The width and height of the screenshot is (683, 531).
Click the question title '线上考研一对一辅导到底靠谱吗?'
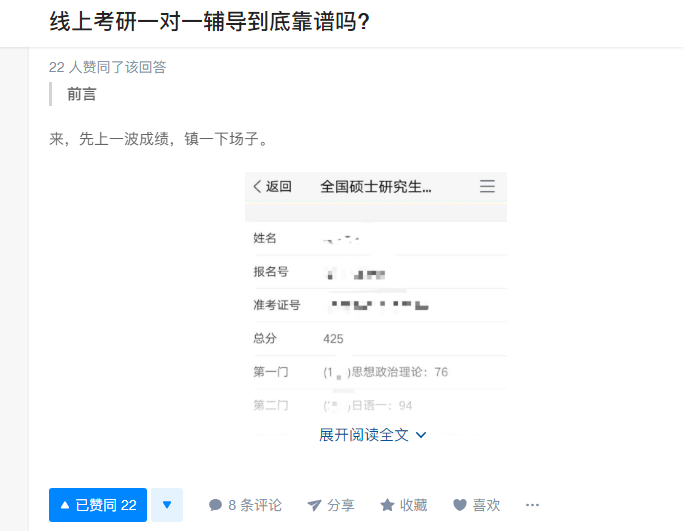click(x=210, y=21)
